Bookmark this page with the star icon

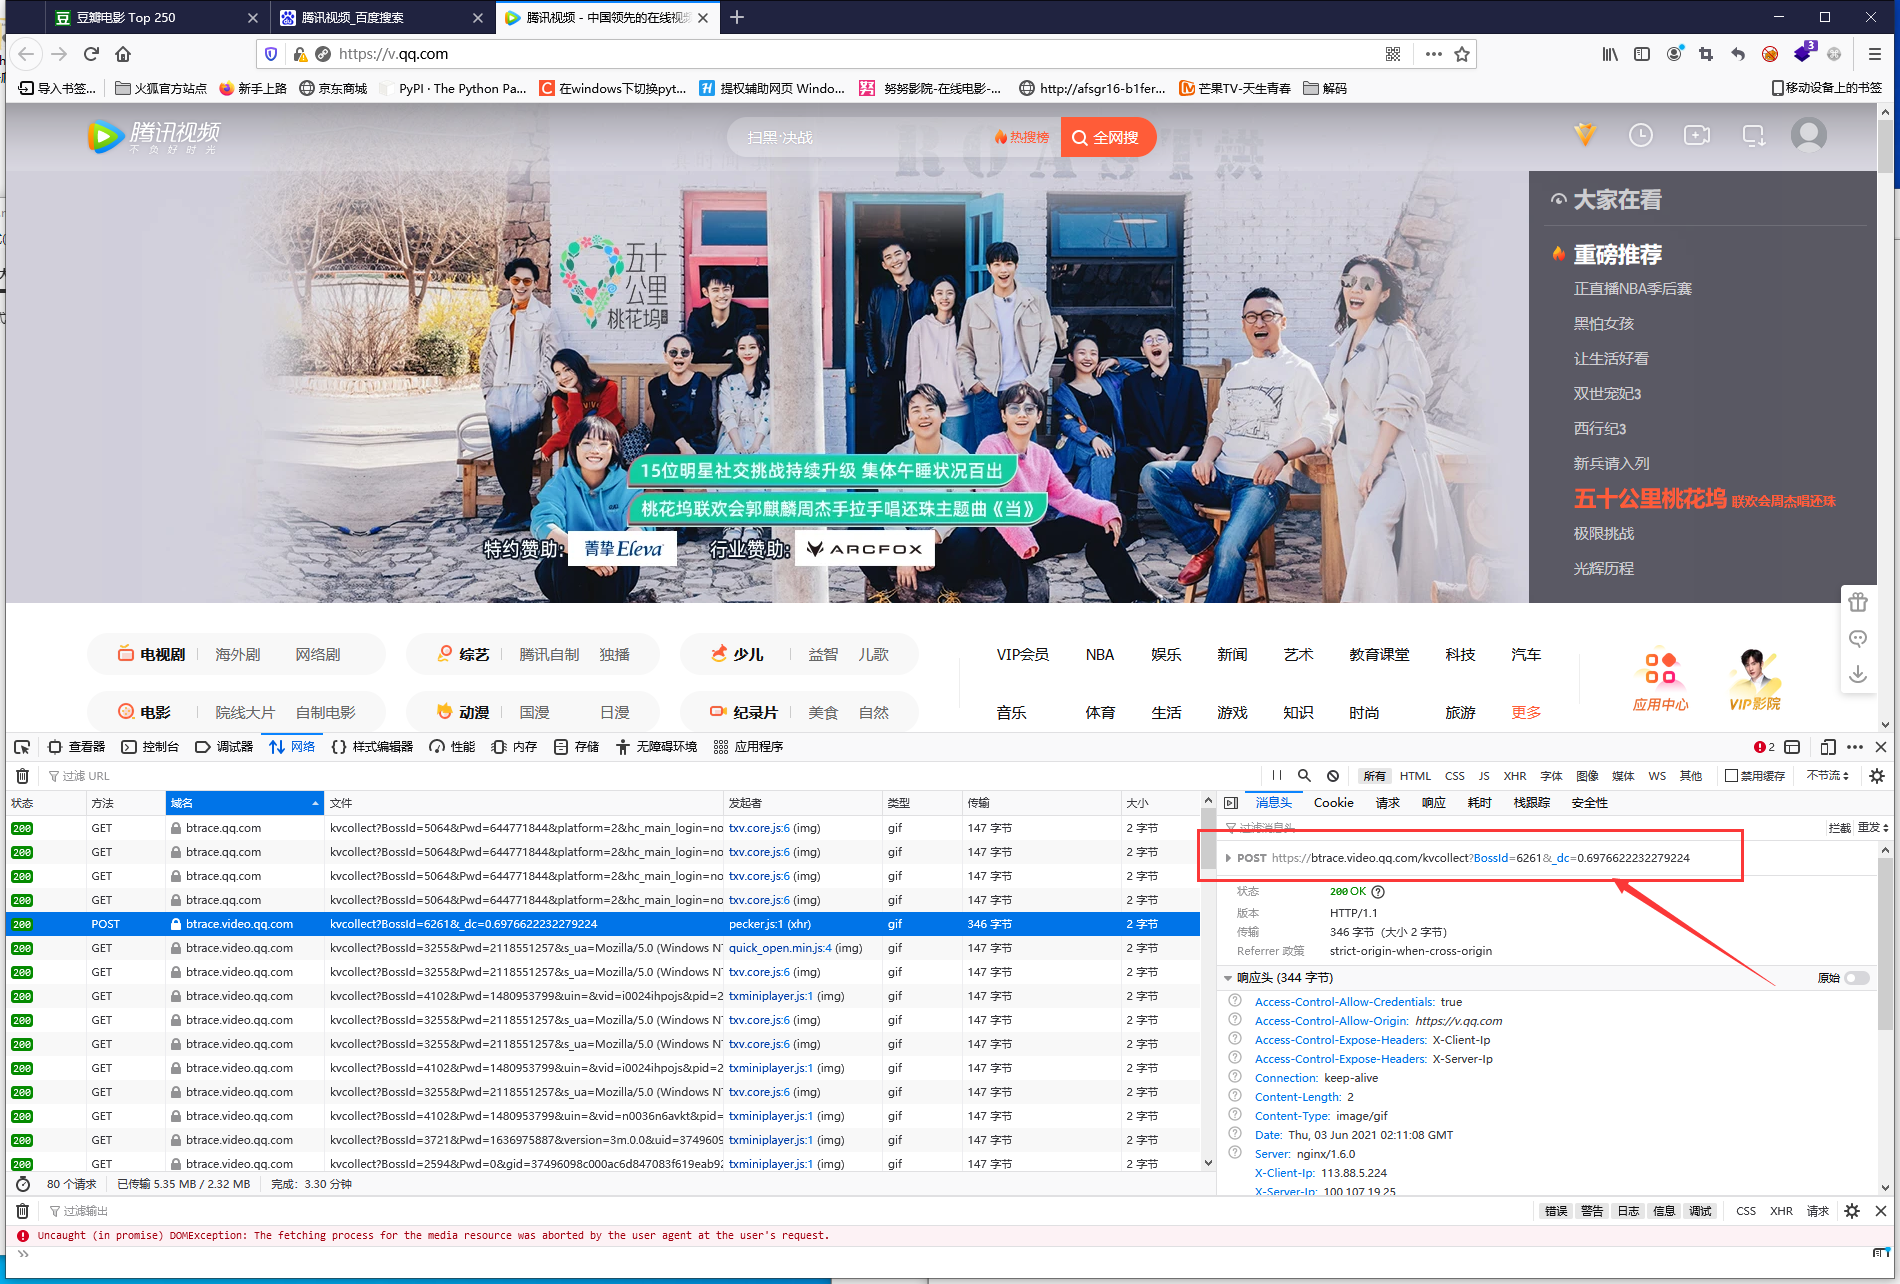click(x=1462, y=54)
